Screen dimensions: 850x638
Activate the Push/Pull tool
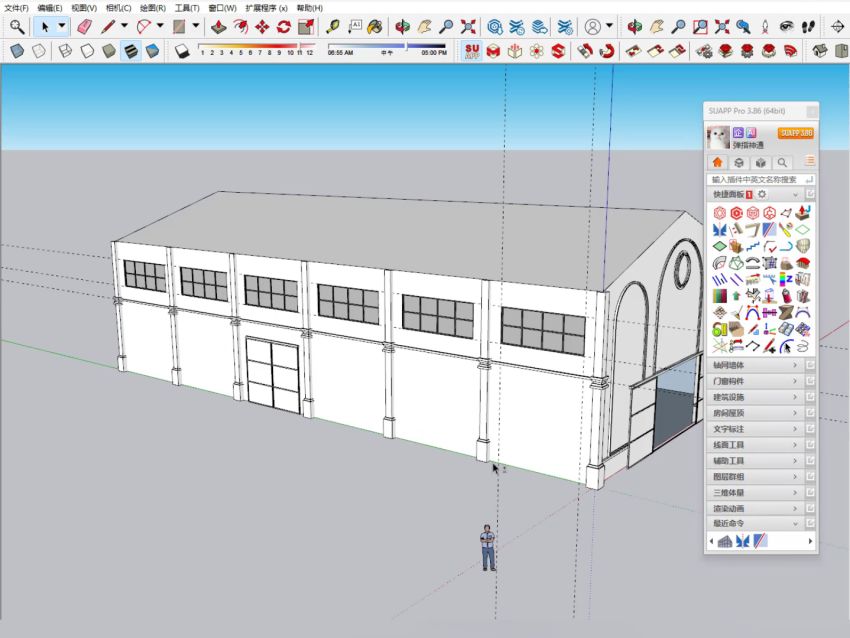coord(219,27)
